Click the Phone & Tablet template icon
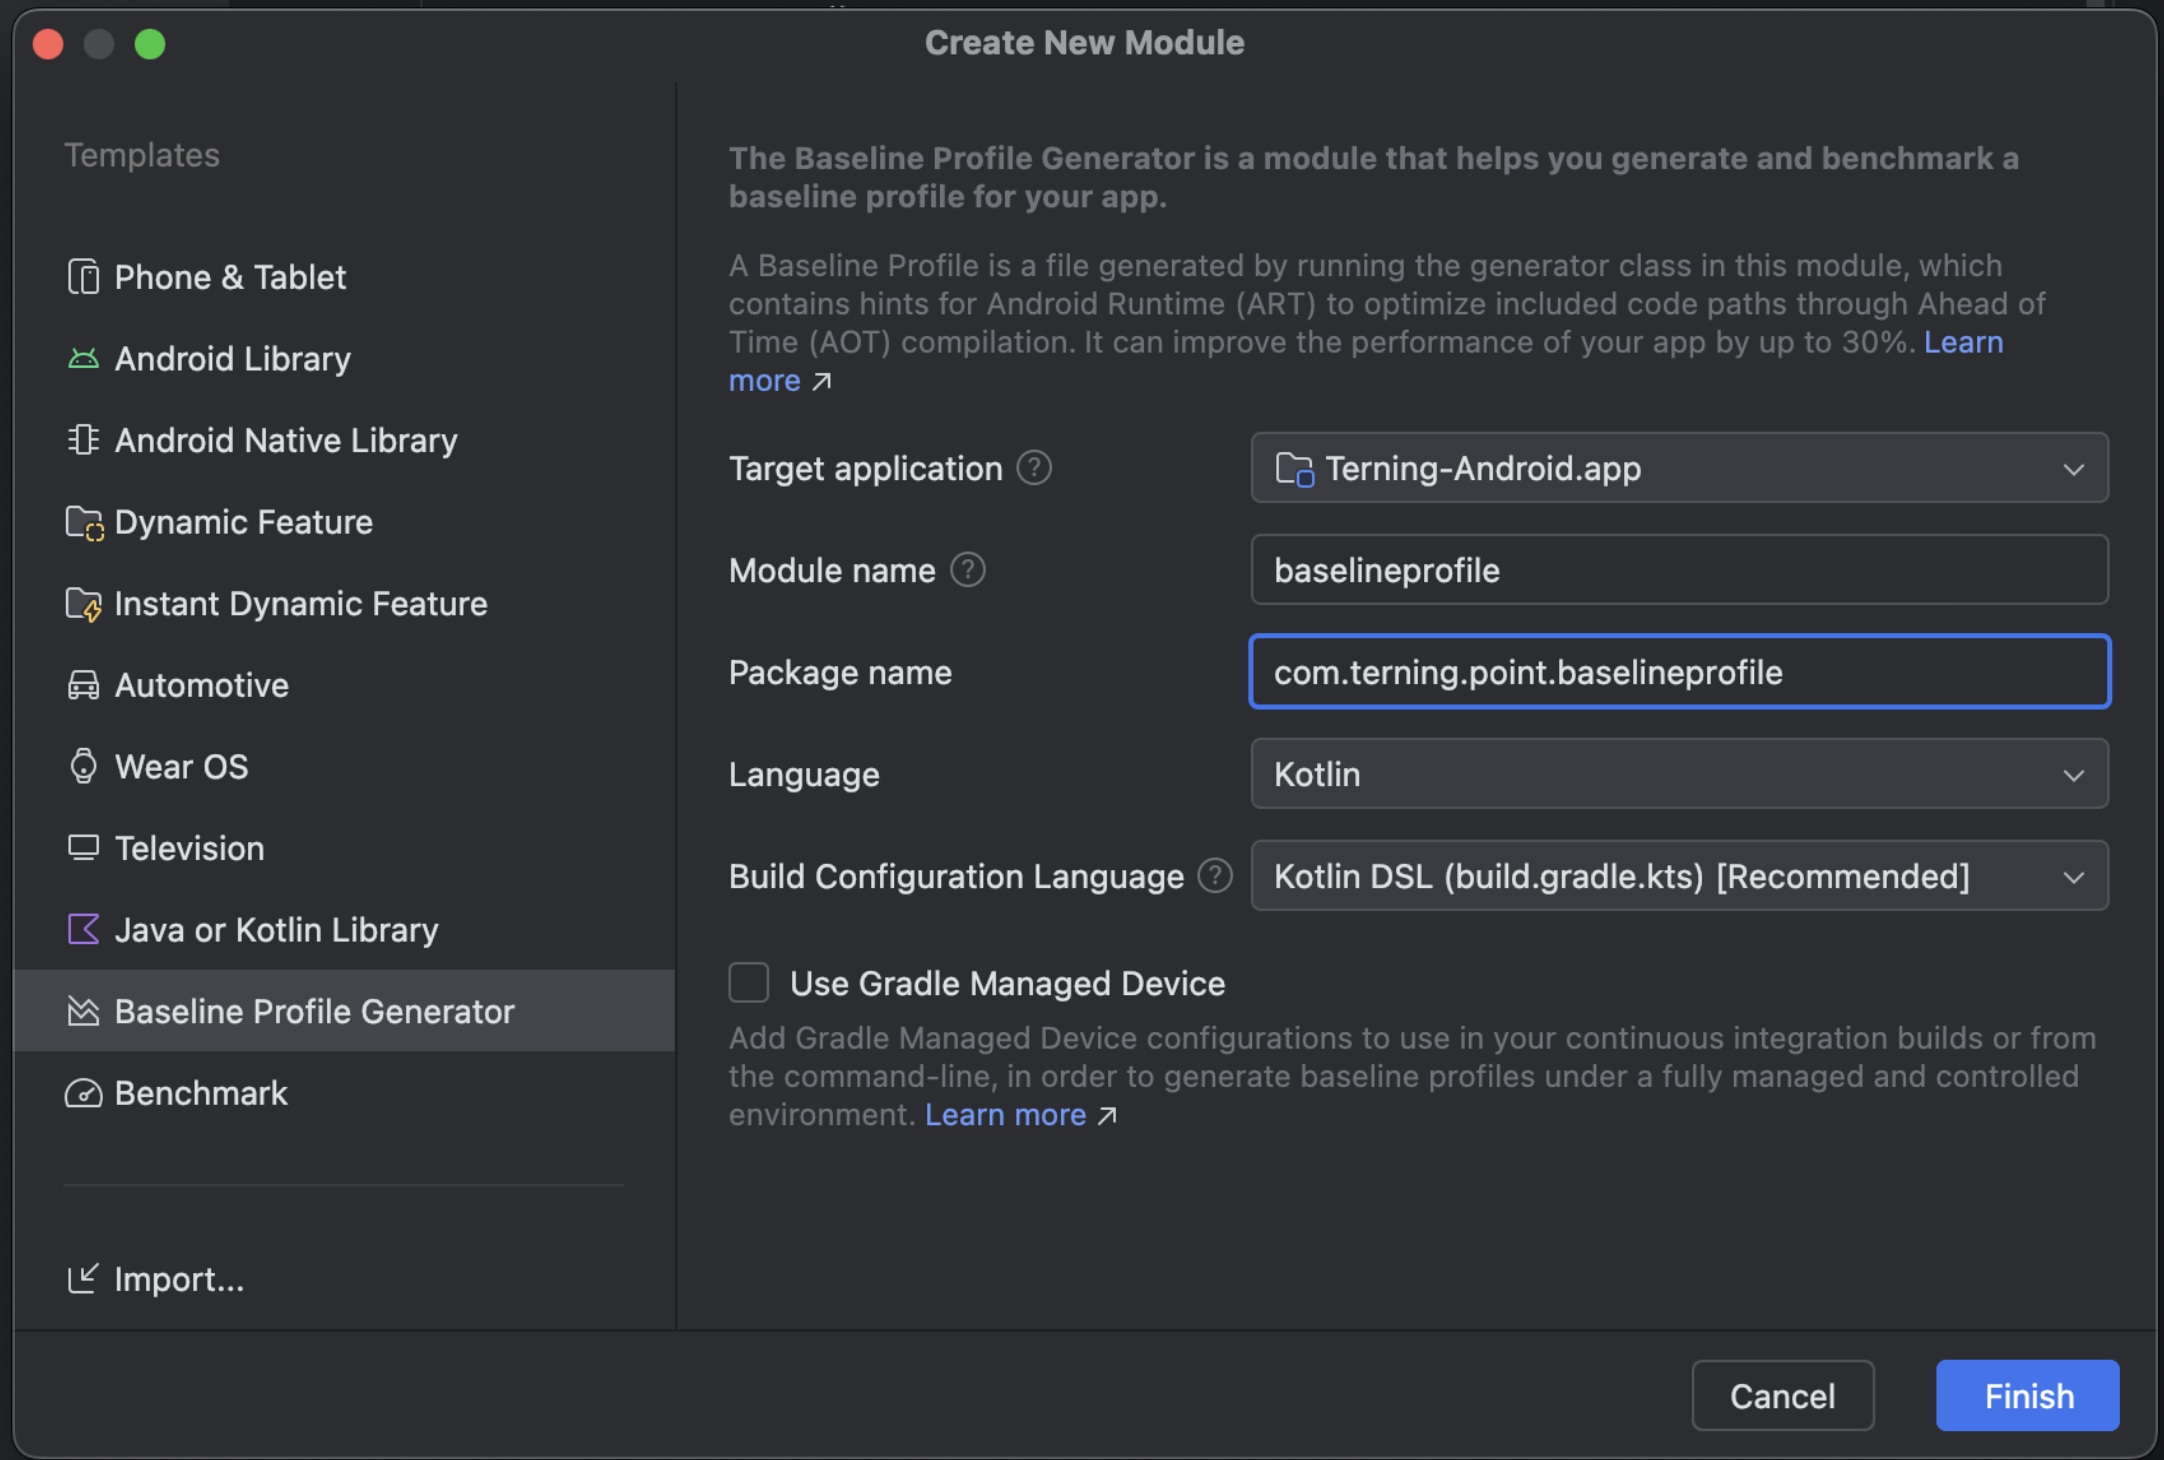The height and width of the screenshot is (1460, 2164). point(83,277)
